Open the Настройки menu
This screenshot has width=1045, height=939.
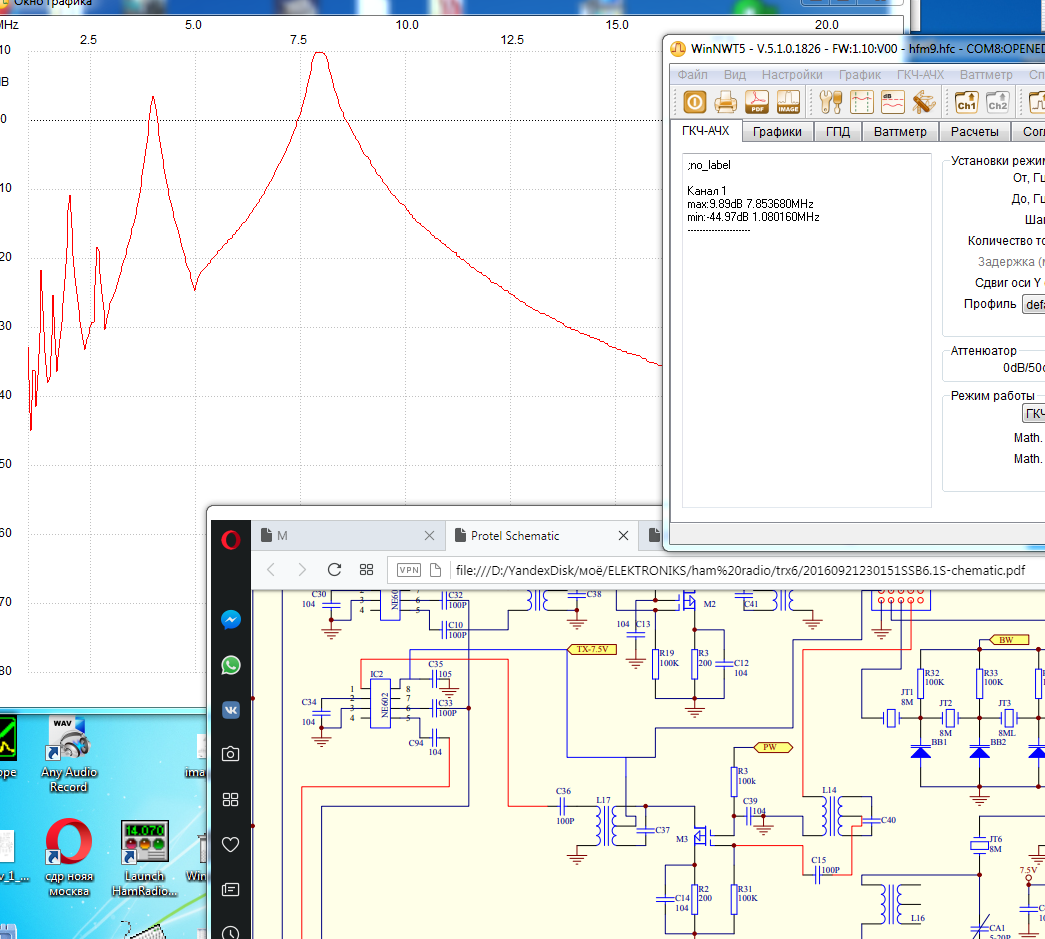pyautogui.click(x=792, y=75)
